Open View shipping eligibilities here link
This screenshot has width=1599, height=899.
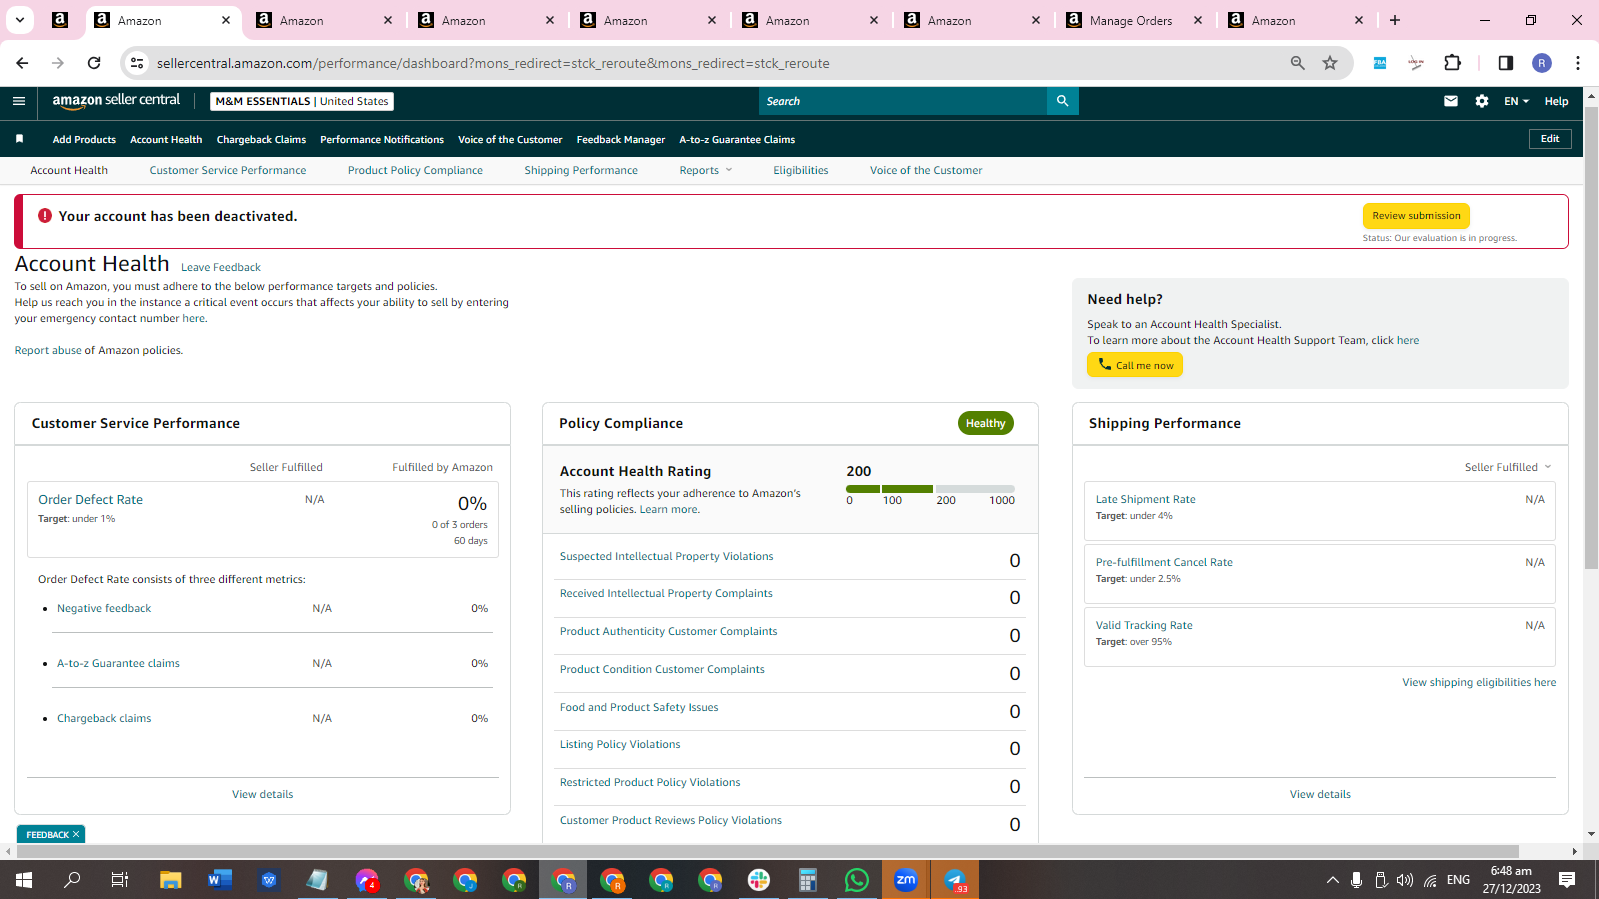(1479, 682)
